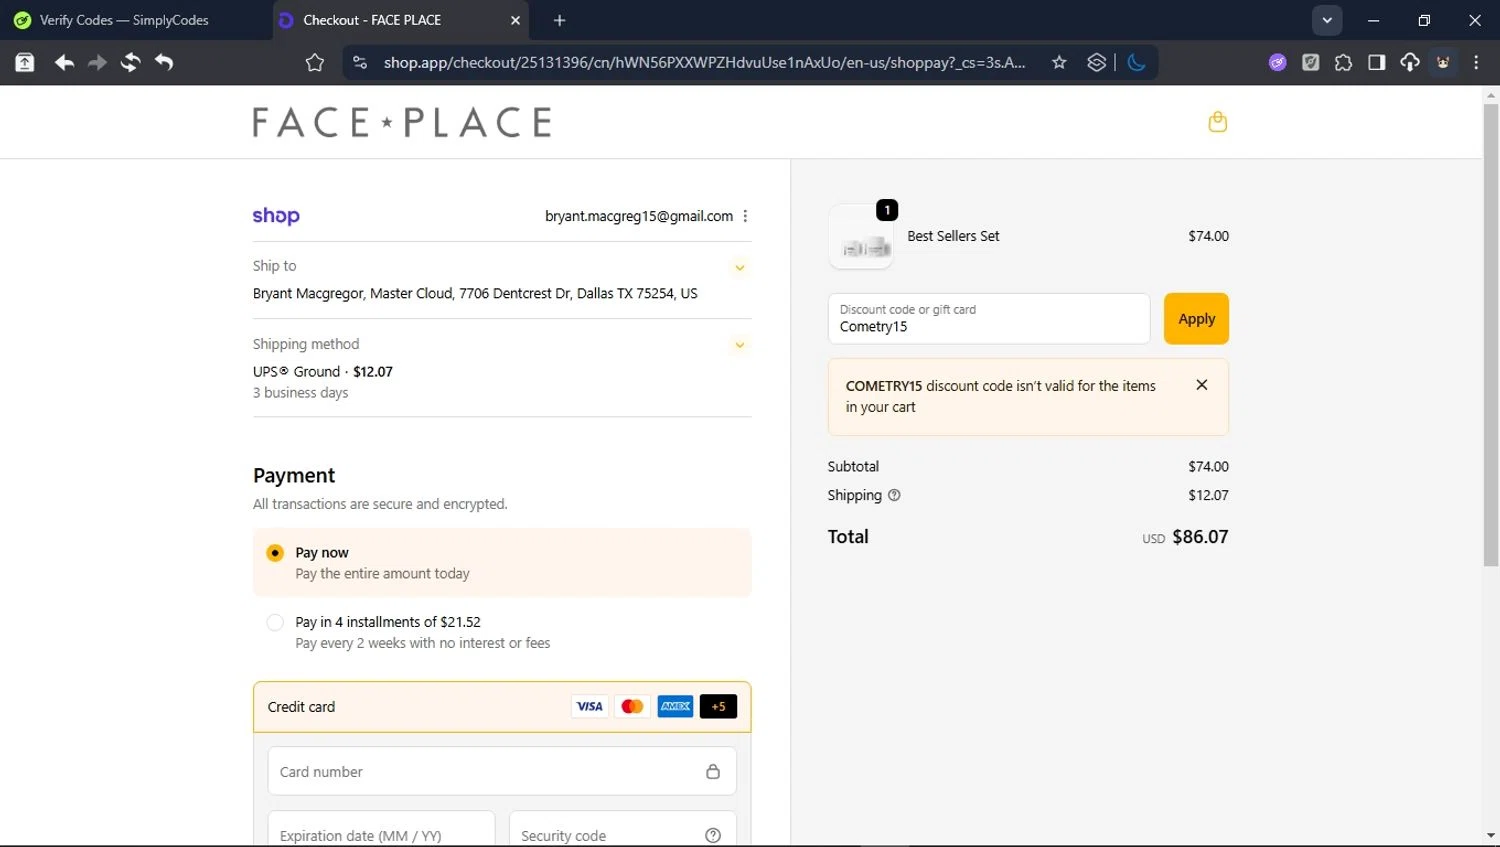This screenshot has width=1500, height=847.
Task: Open account options next to email address
Action: (745, 216)
